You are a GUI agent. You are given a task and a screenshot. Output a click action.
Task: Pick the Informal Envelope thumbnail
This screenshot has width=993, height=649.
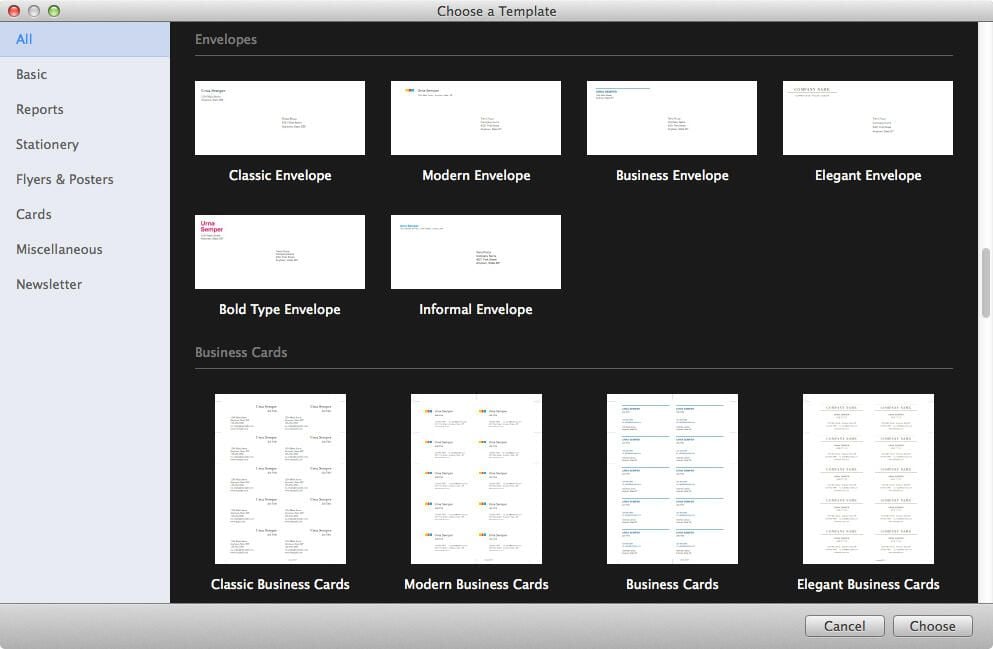click(476, 252)
